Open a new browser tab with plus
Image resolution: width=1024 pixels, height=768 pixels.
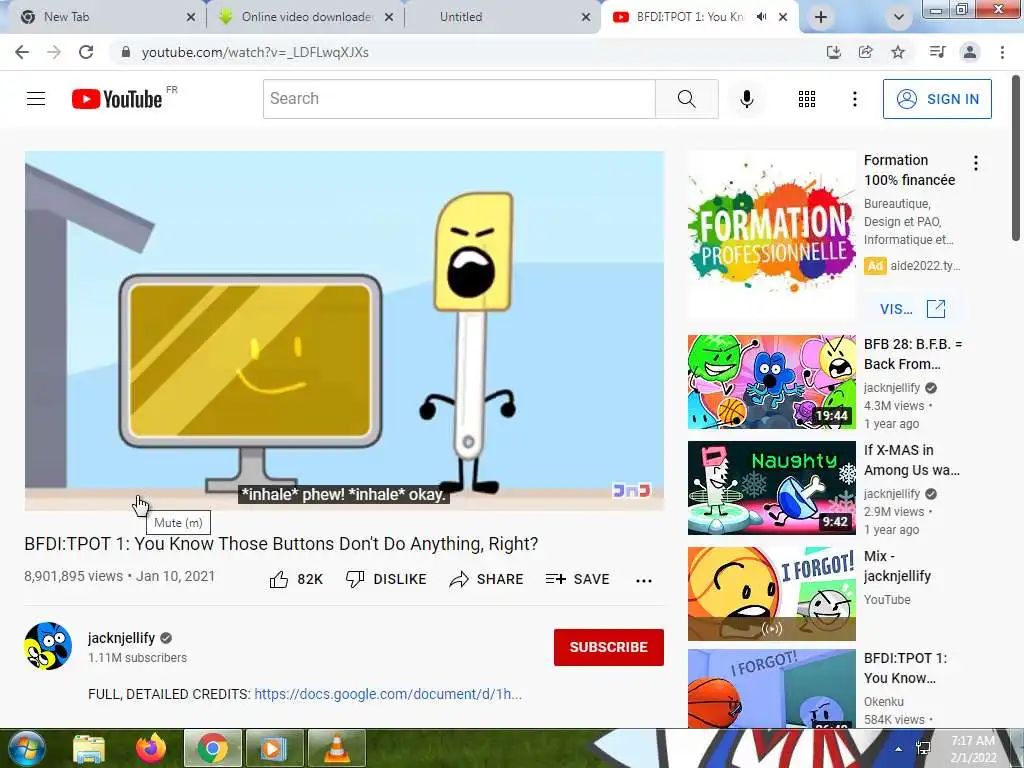(821, 18)
